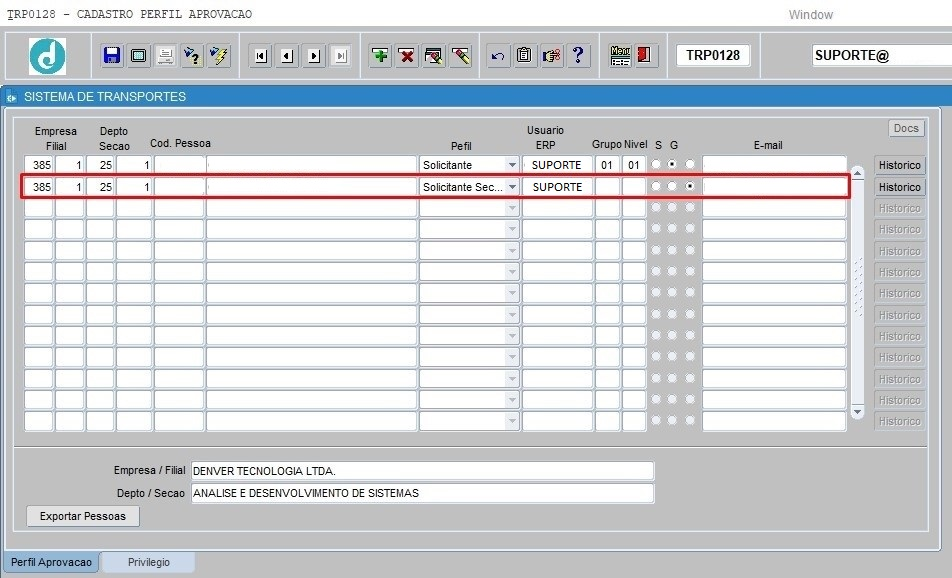Click the Execute Query lightning icon
The image size is (952, 578).
219,56
